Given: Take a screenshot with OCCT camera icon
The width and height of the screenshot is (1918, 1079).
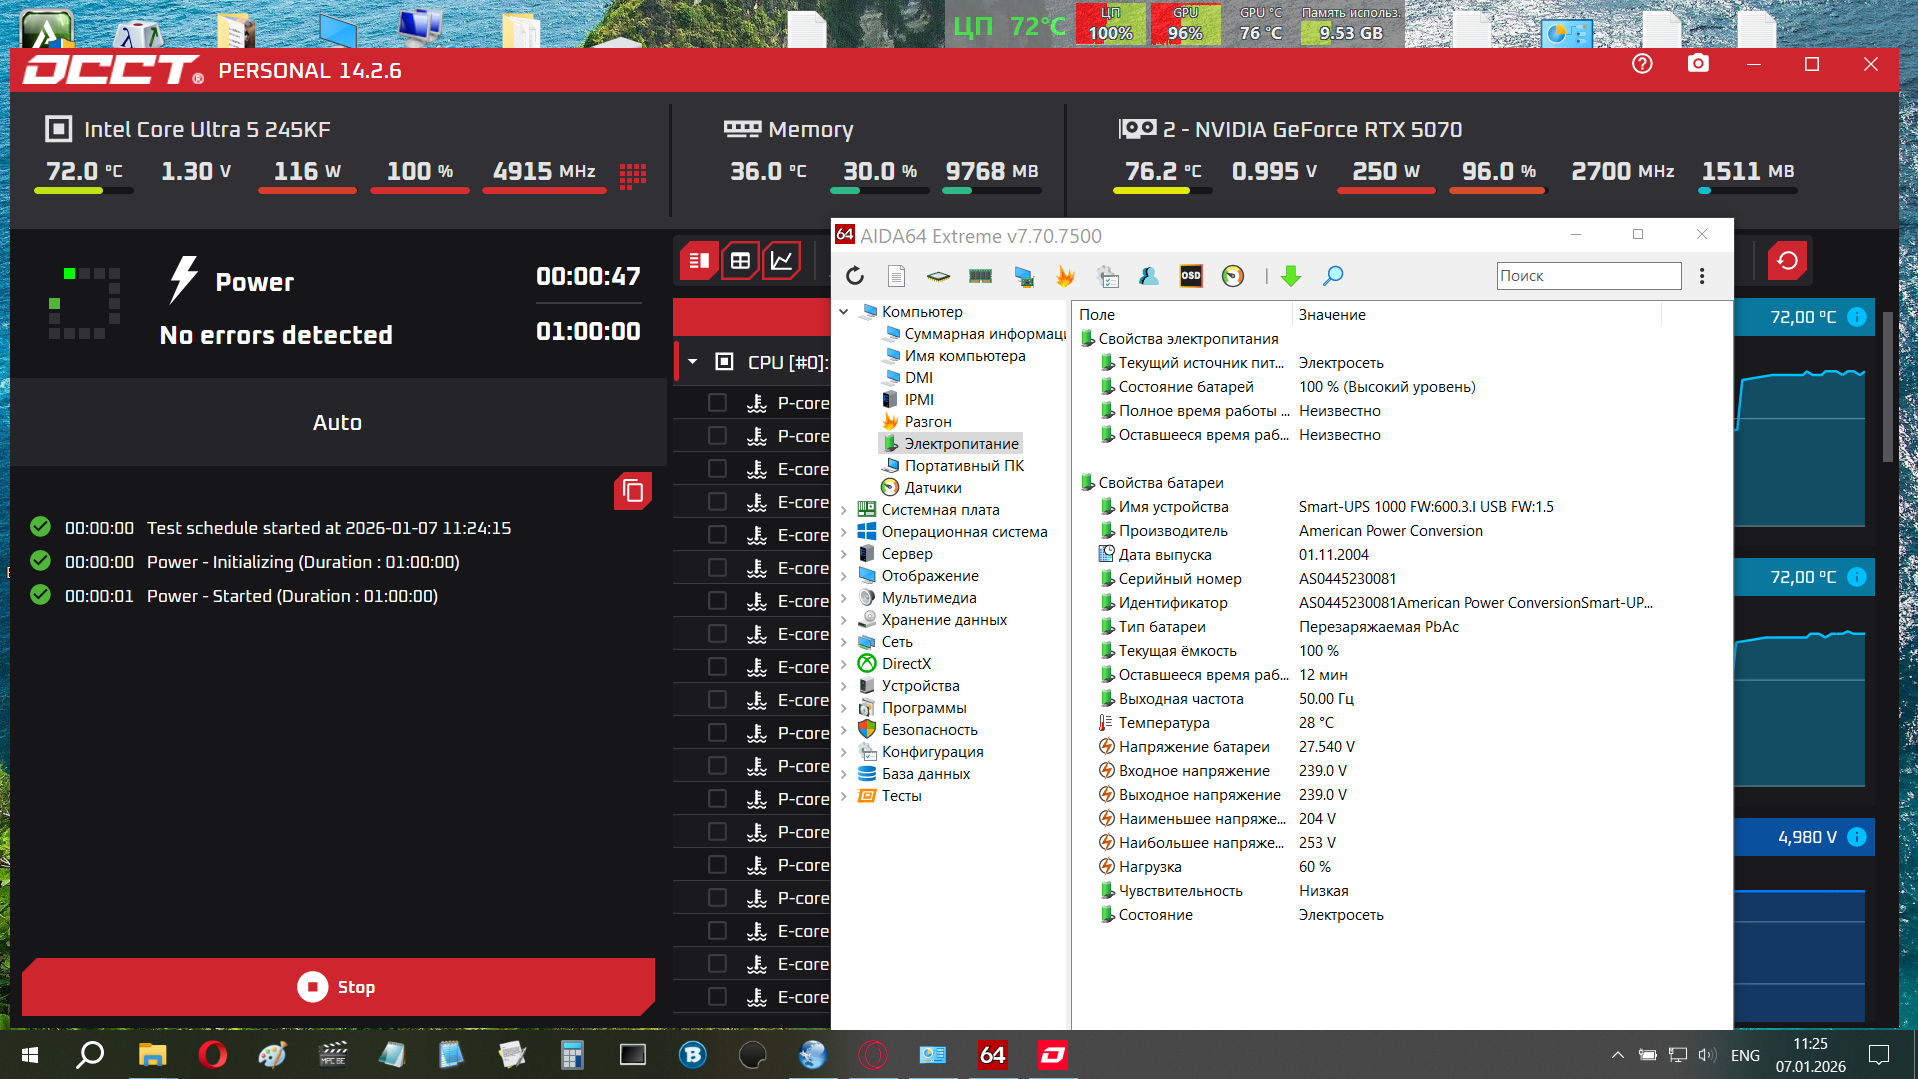Looking at the screenshot, I should [1698, 64].
